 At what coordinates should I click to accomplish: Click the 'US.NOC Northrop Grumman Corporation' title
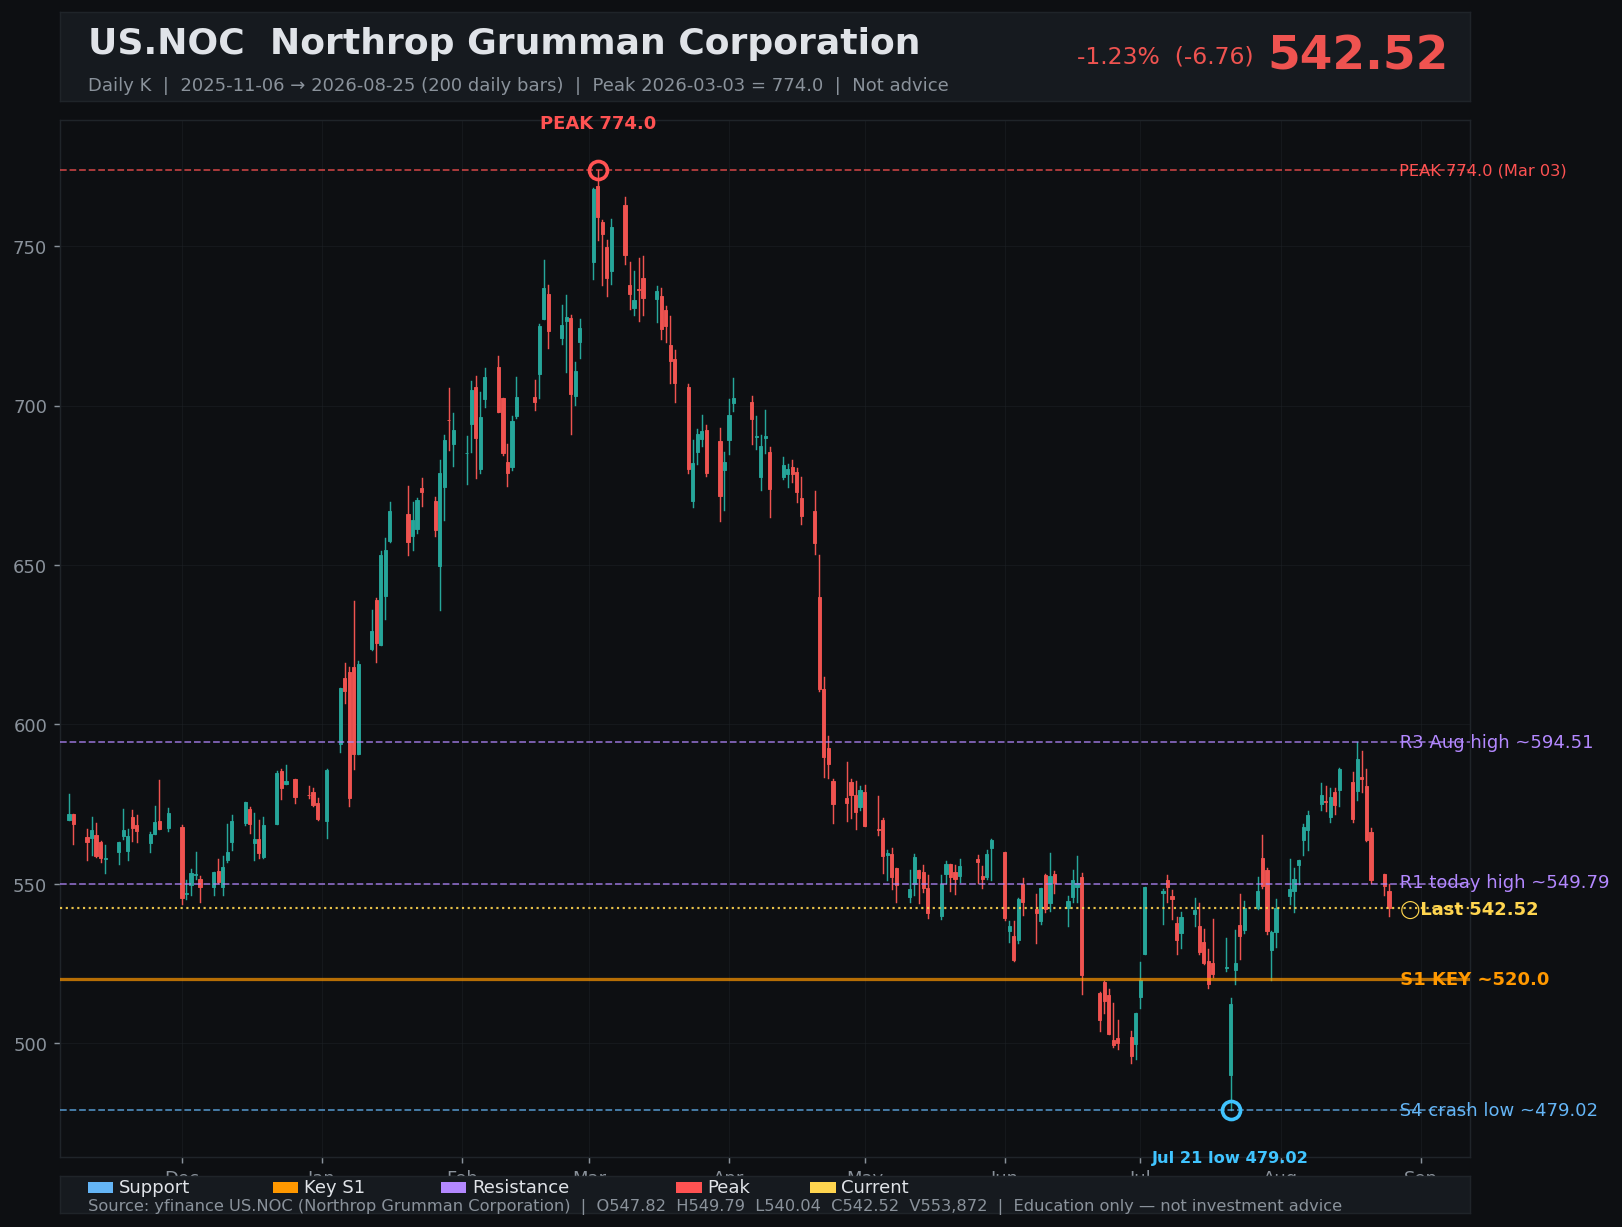click(x=504, y=42)
